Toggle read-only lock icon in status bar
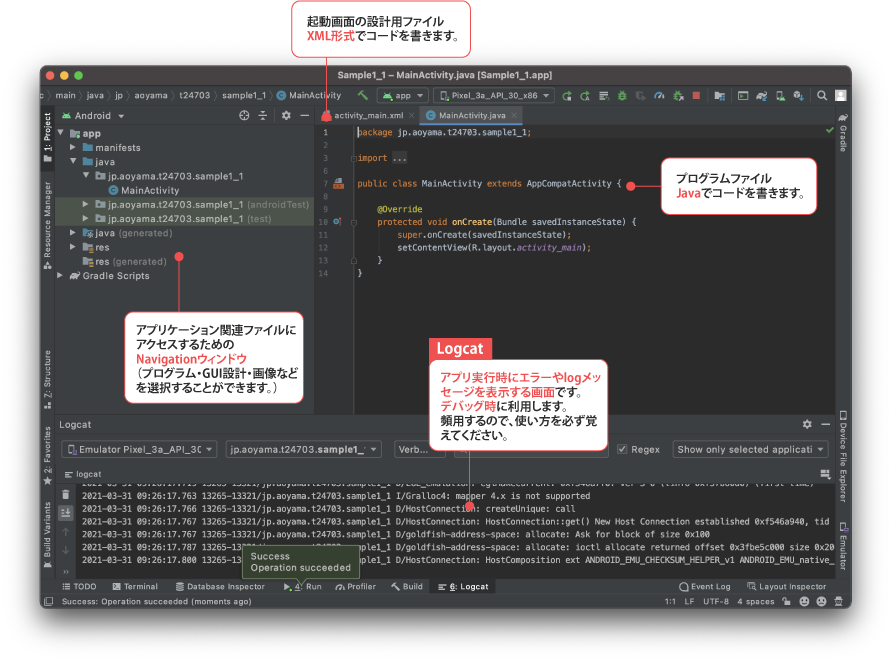Viewport: 892px width, 662px height. 786,601
